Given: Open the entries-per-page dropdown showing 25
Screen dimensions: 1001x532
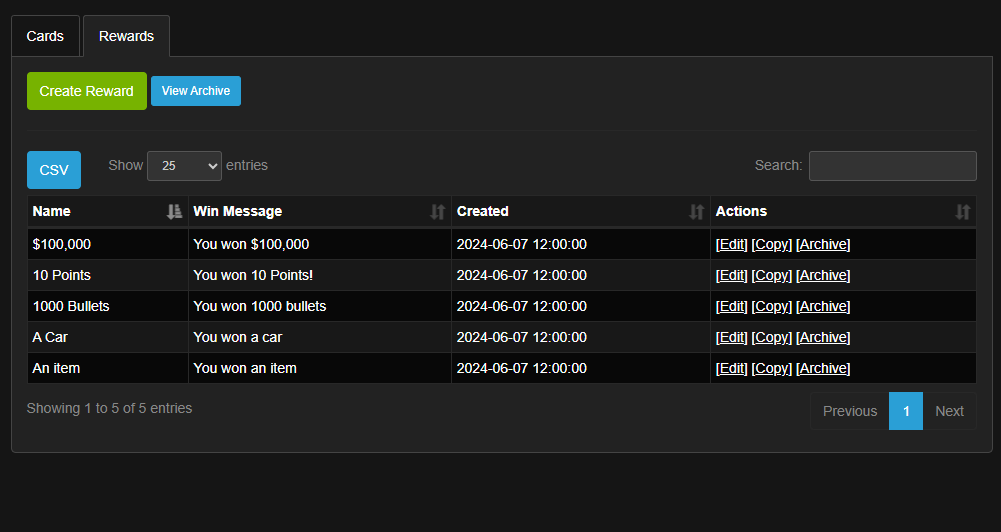Looking at the screenshot, I should tap(184, 166).
